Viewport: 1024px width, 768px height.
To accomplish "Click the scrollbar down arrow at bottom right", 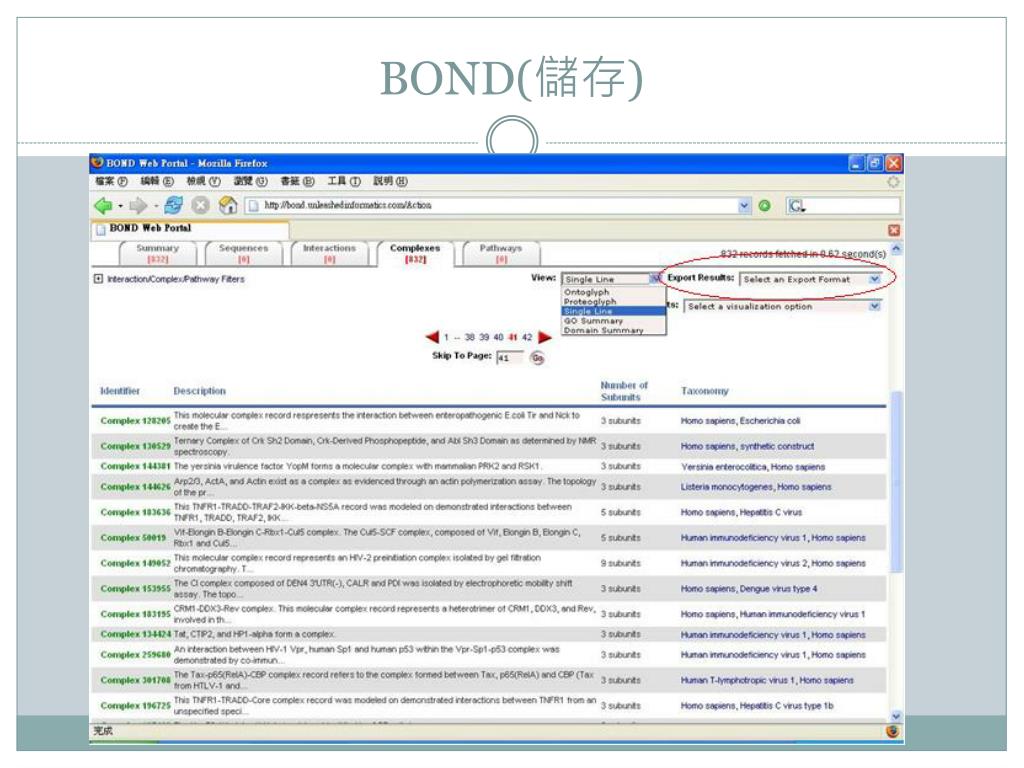I will pos(896,716).
